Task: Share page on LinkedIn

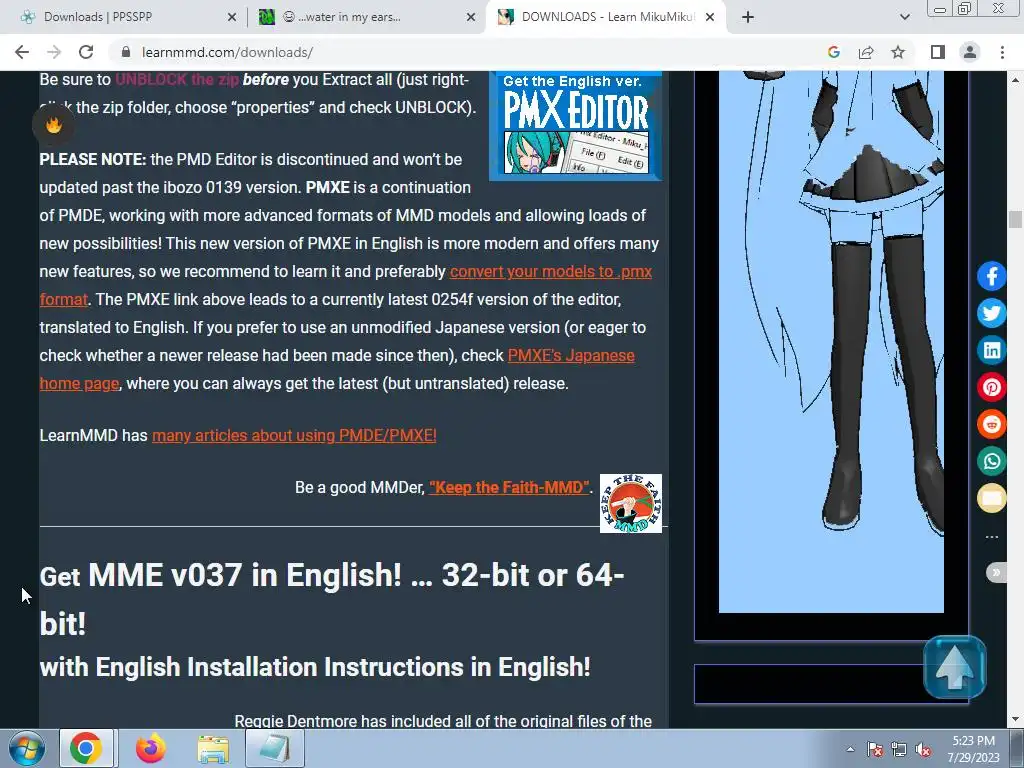Action: pyautogui.click(x=991, y=351)
